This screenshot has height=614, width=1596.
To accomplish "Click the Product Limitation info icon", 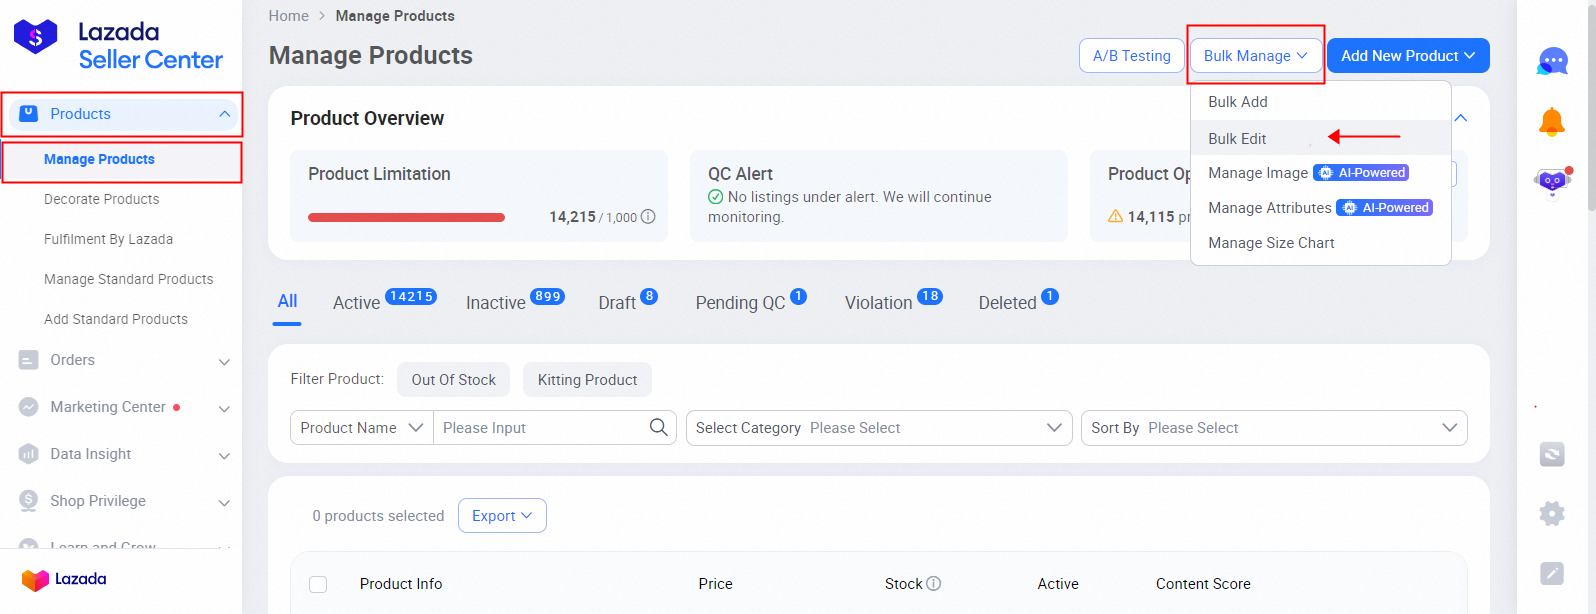I will [x=648, y=217].
